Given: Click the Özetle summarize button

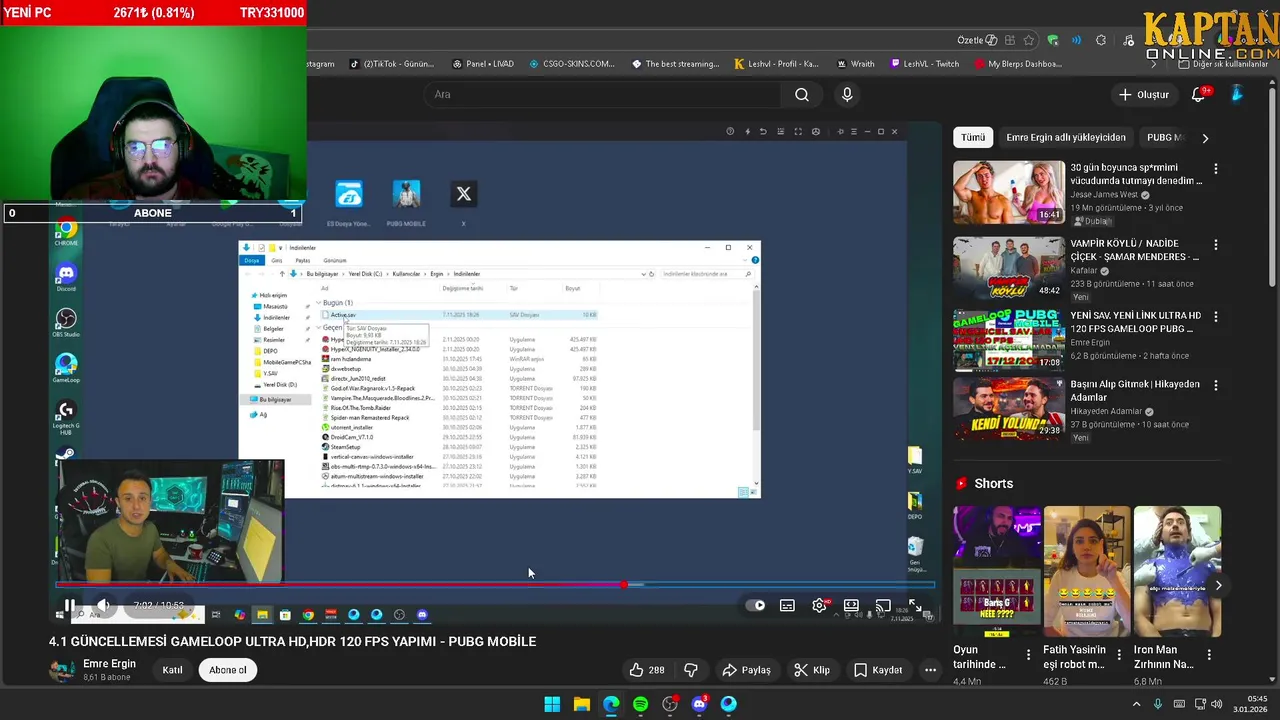Looking at the screenshot, I should 977,41.
